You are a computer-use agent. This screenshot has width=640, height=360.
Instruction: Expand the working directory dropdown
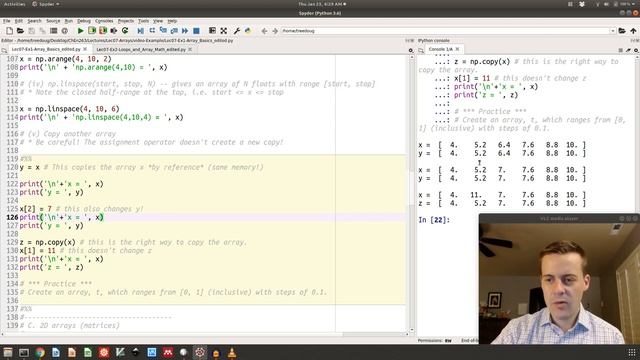tap(613, 31)
